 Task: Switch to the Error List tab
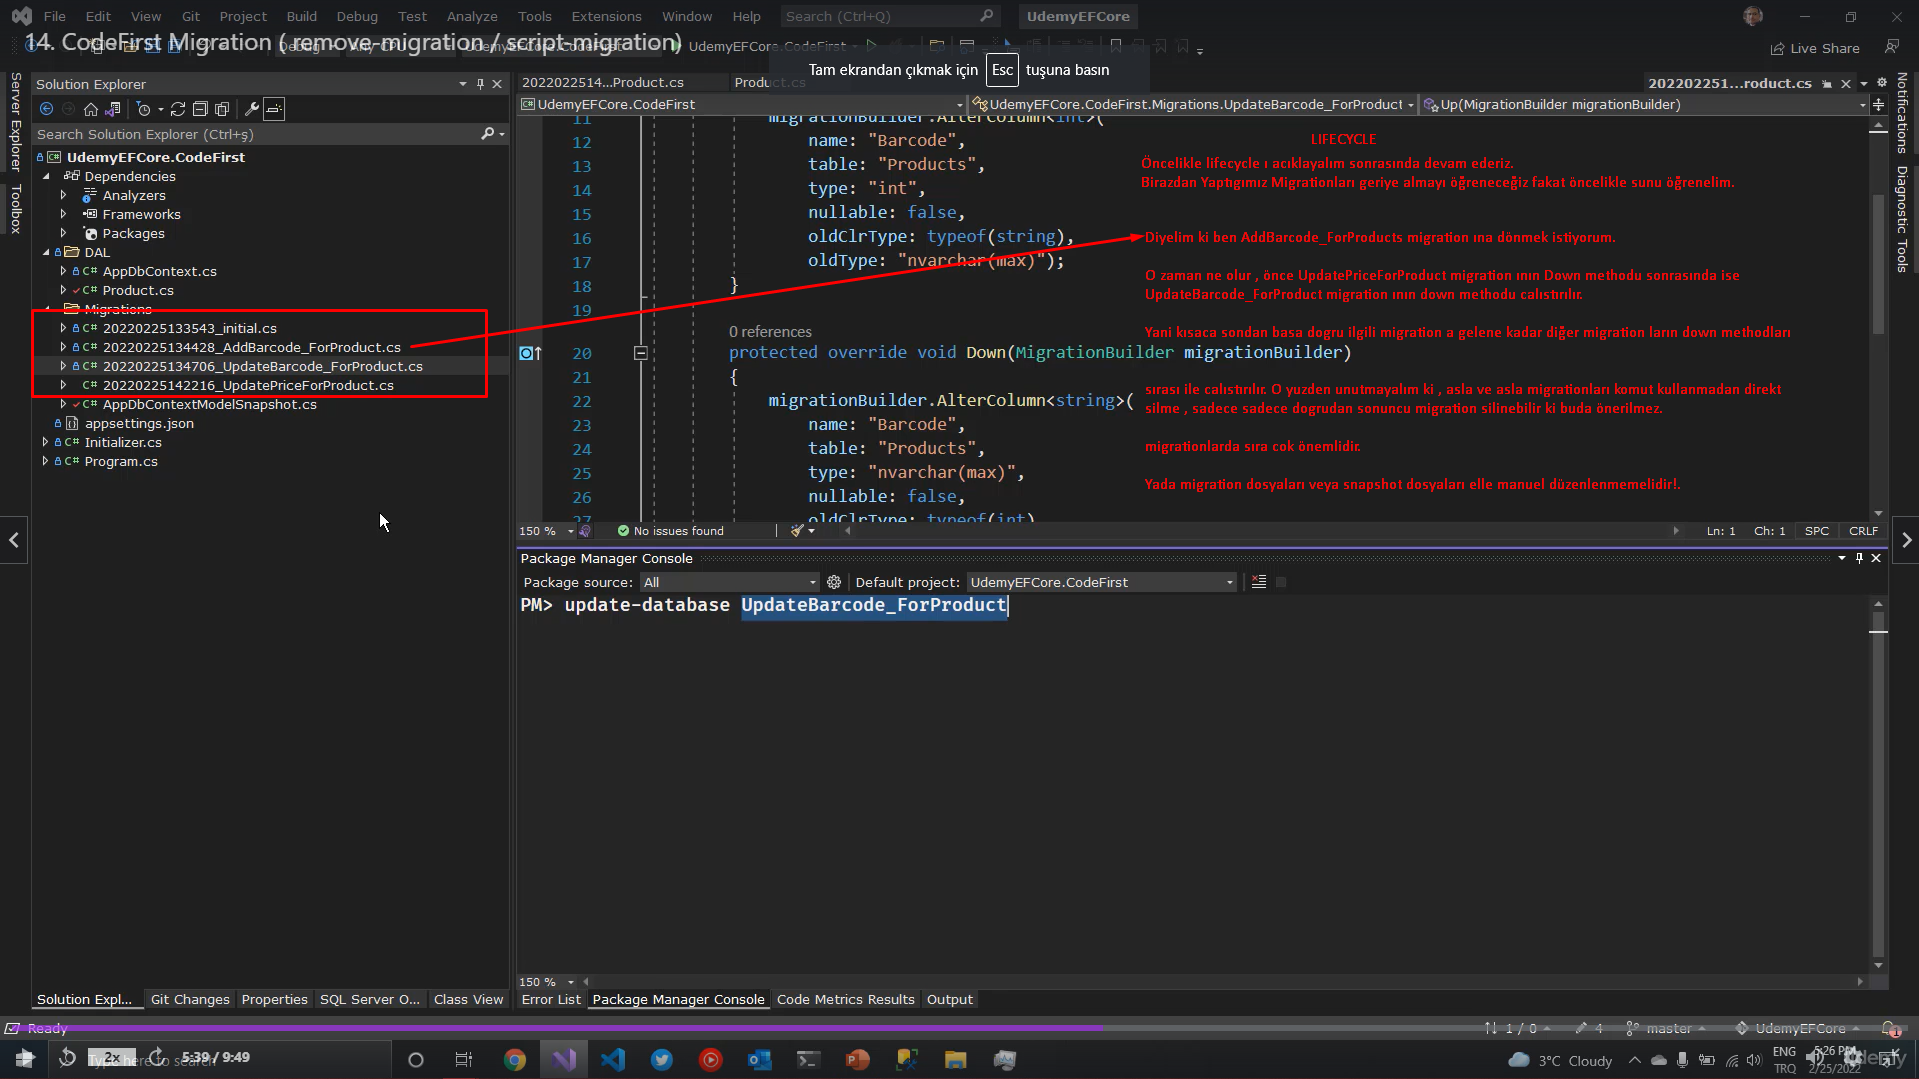pyautogui.click(x=550, y=999)
